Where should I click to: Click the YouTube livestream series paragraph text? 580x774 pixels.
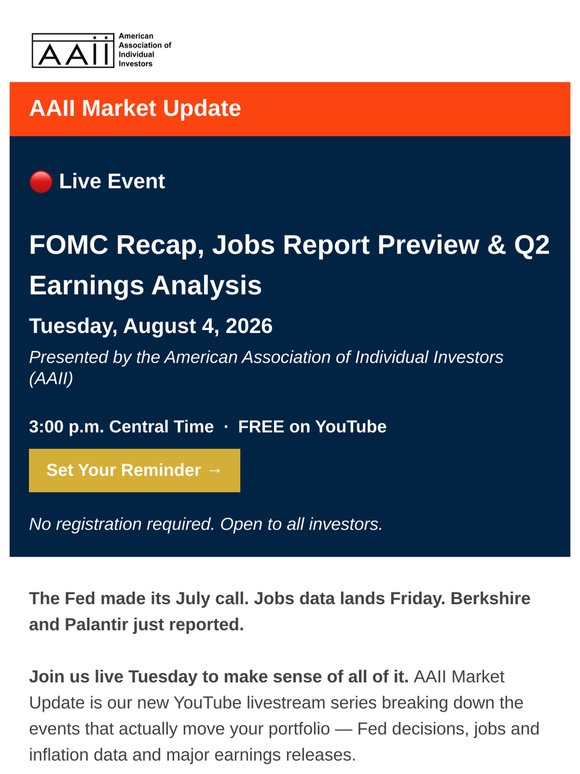(x=284, y=715)
